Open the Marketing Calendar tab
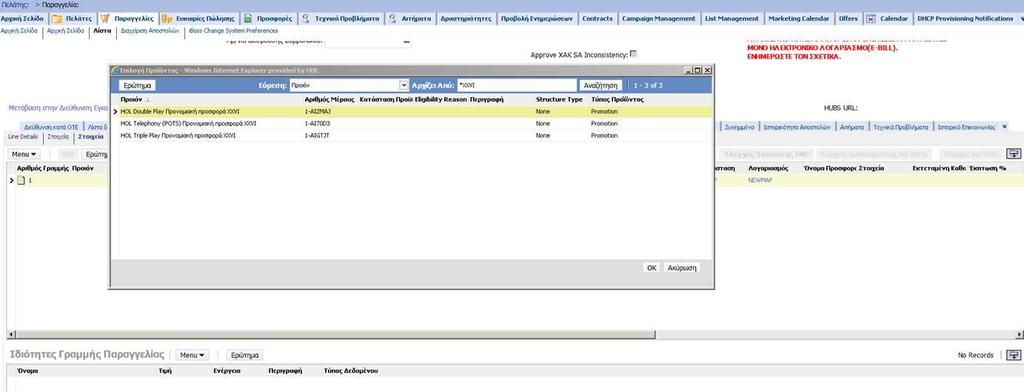This screenshot has width=1024, height=392. tap(799, 18)
